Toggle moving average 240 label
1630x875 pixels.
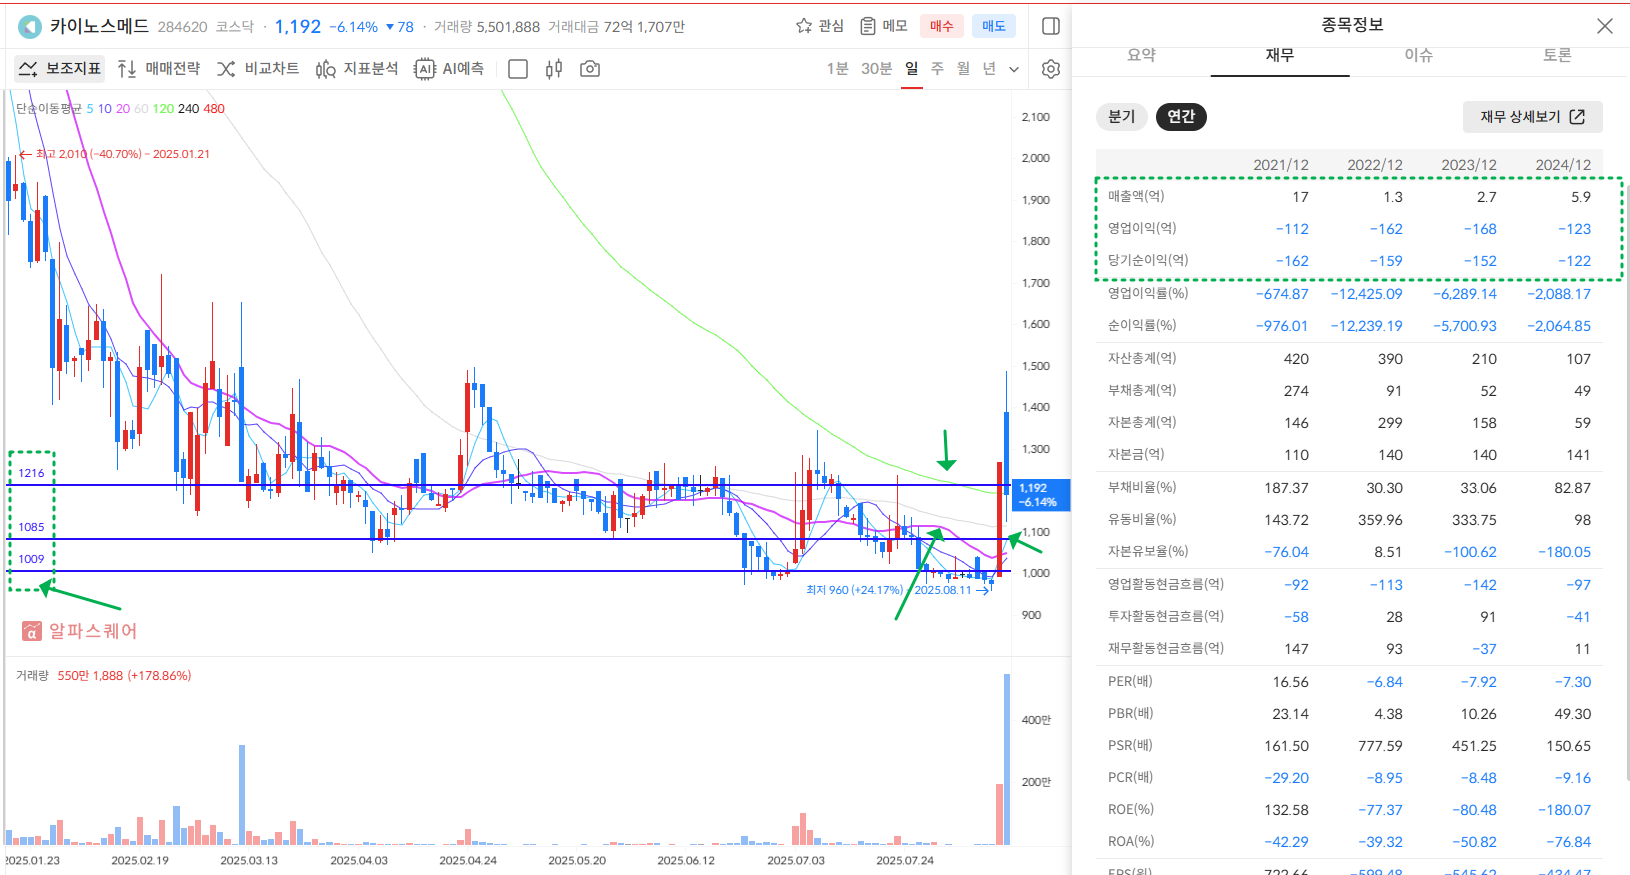pyautogui.click(x=188, y=109)
